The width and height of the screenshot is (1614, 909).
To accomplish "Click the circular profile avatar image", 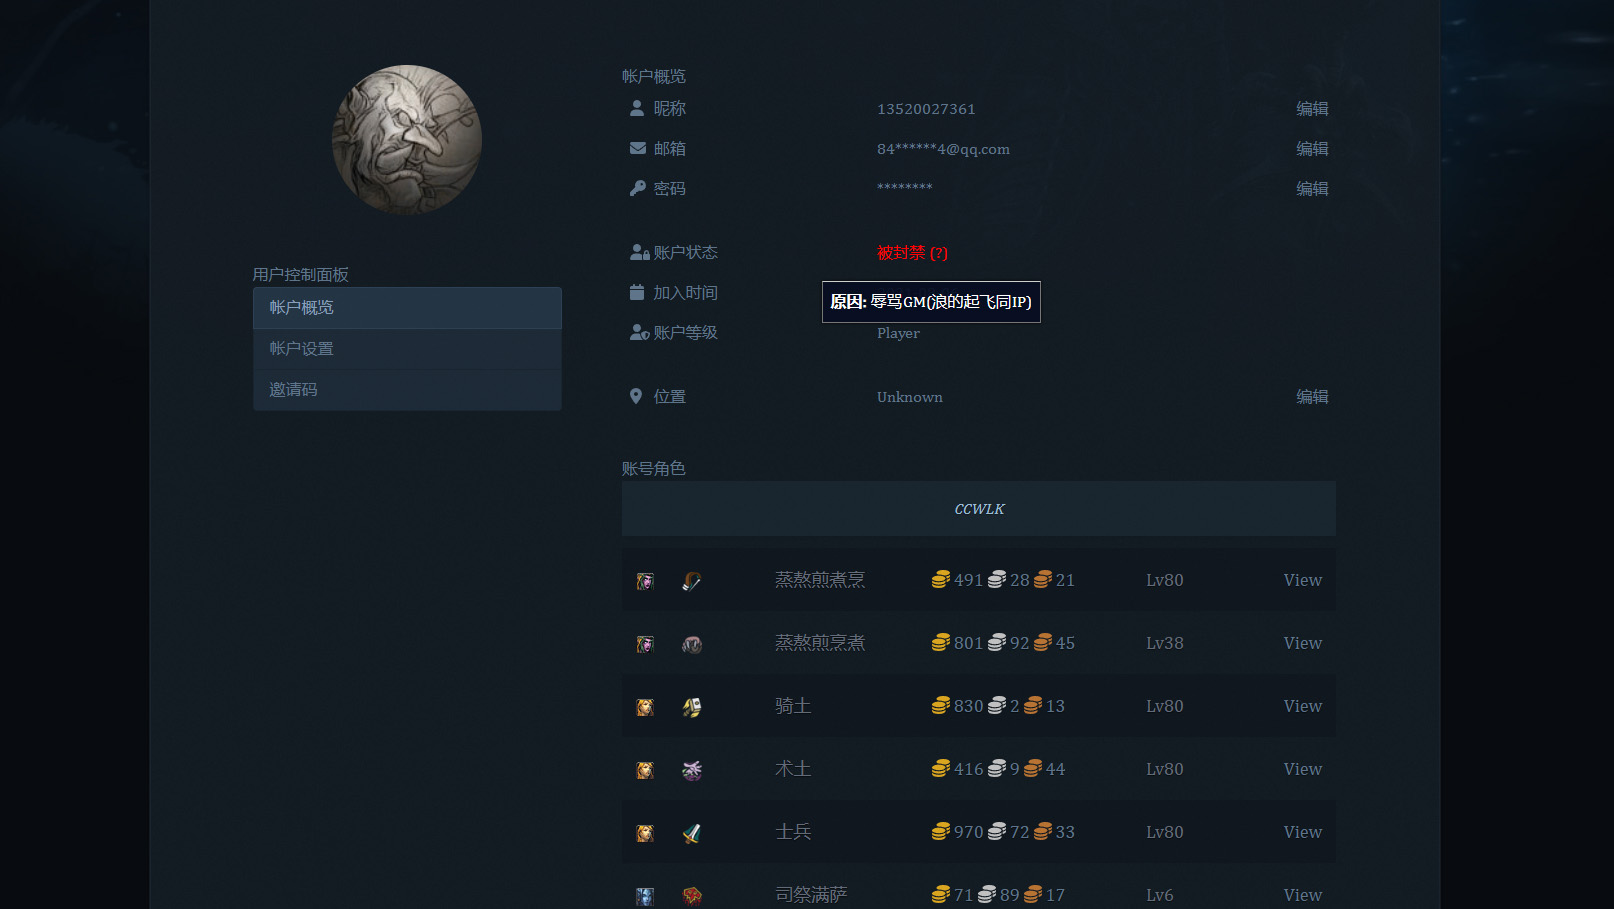I will coord(407,140).
